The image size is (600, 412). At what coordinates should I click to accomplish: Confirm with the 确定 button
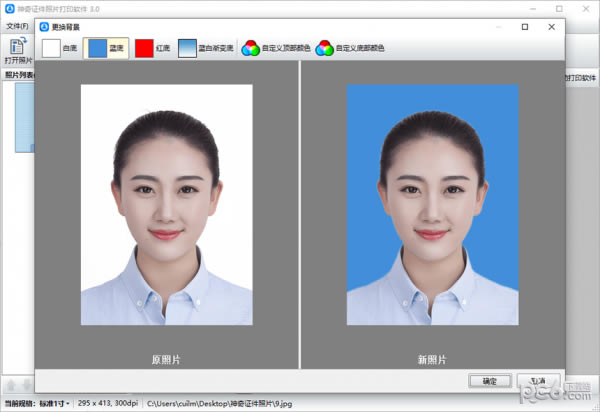pos(489,381)
